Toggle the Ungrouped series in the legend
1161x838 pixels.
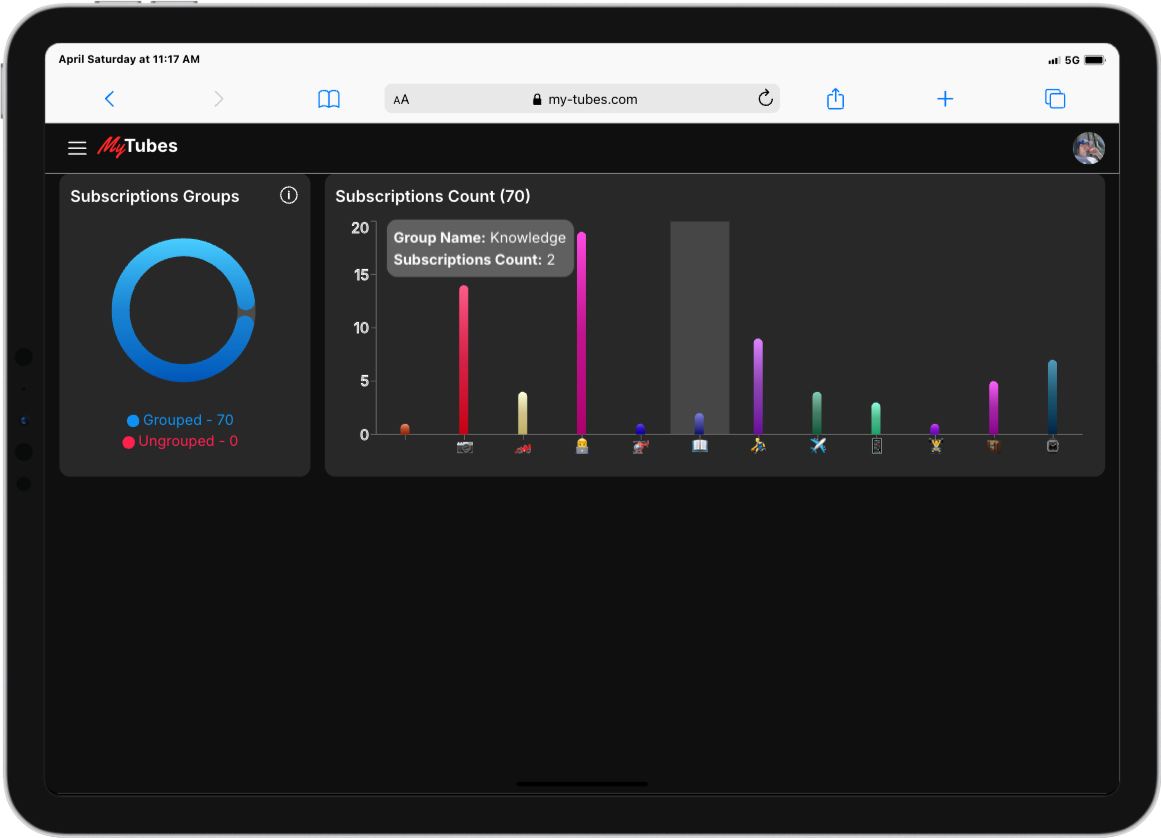(x=183, y=441)
